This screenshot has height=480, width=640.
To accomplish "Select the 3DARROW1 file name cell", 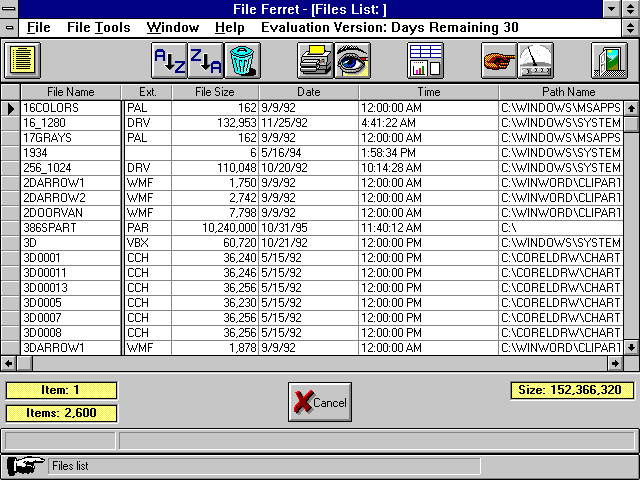I will pos(70,348).
